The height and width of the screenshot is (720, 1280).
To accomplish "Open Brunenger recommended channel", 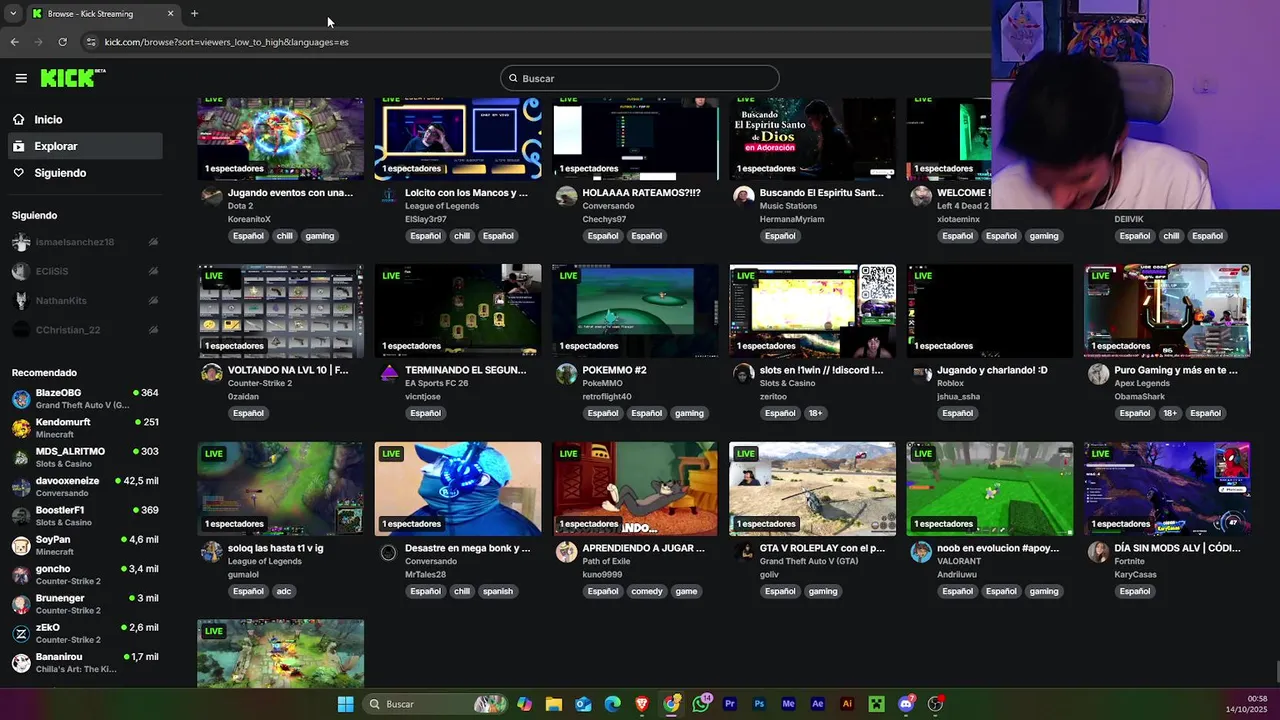I will click(85, 604).
